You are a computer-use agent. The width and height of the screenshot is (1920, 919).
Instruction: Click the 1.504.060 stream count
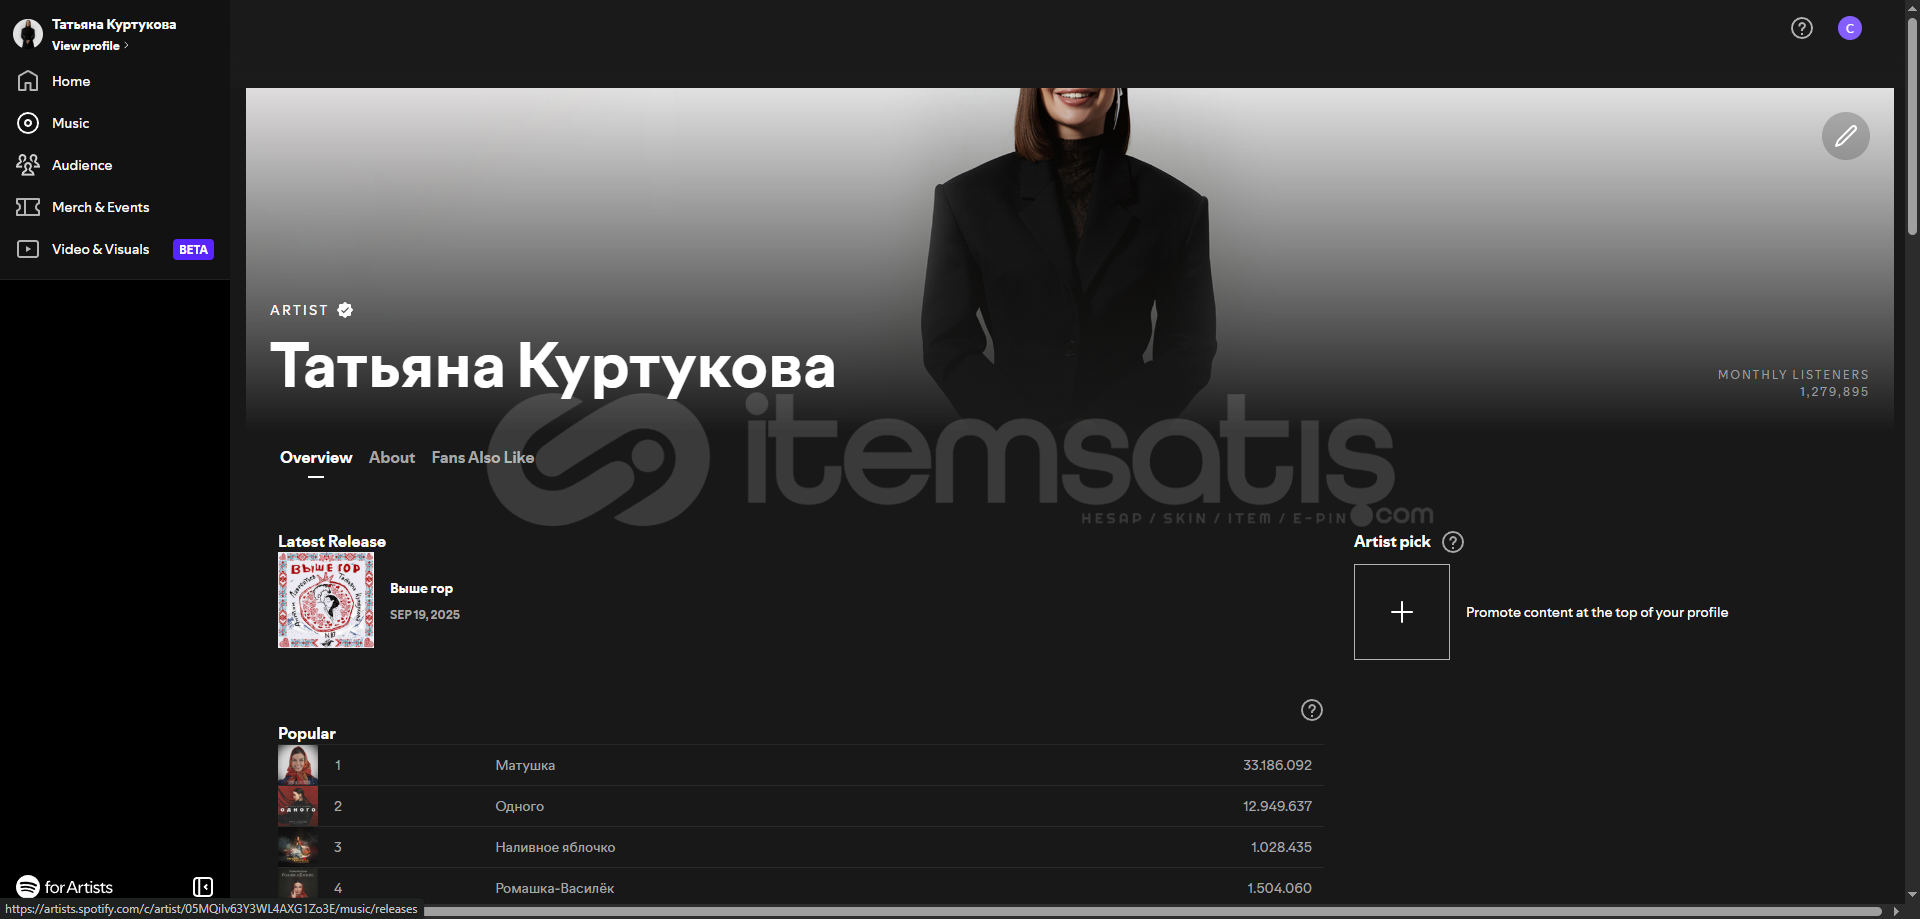[x=1279, y=888]
